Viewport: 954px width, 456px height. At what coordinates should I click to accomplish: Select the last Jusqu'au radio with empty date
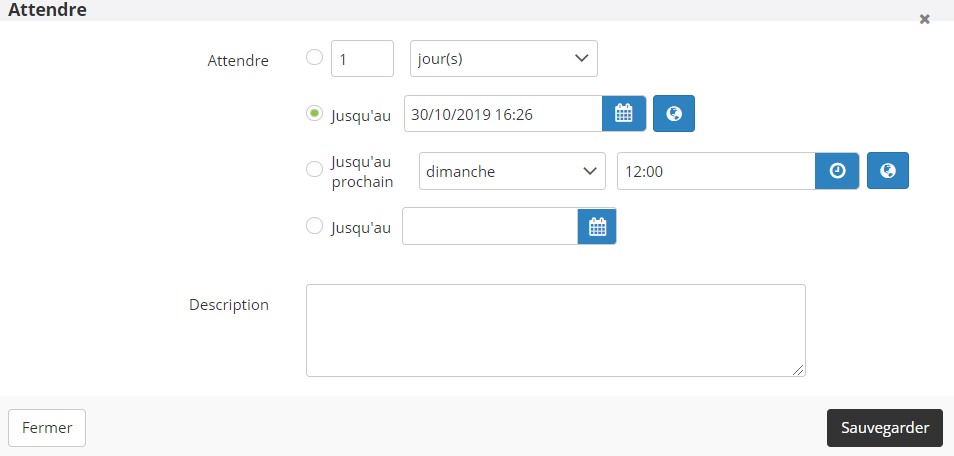pos(314,226)
